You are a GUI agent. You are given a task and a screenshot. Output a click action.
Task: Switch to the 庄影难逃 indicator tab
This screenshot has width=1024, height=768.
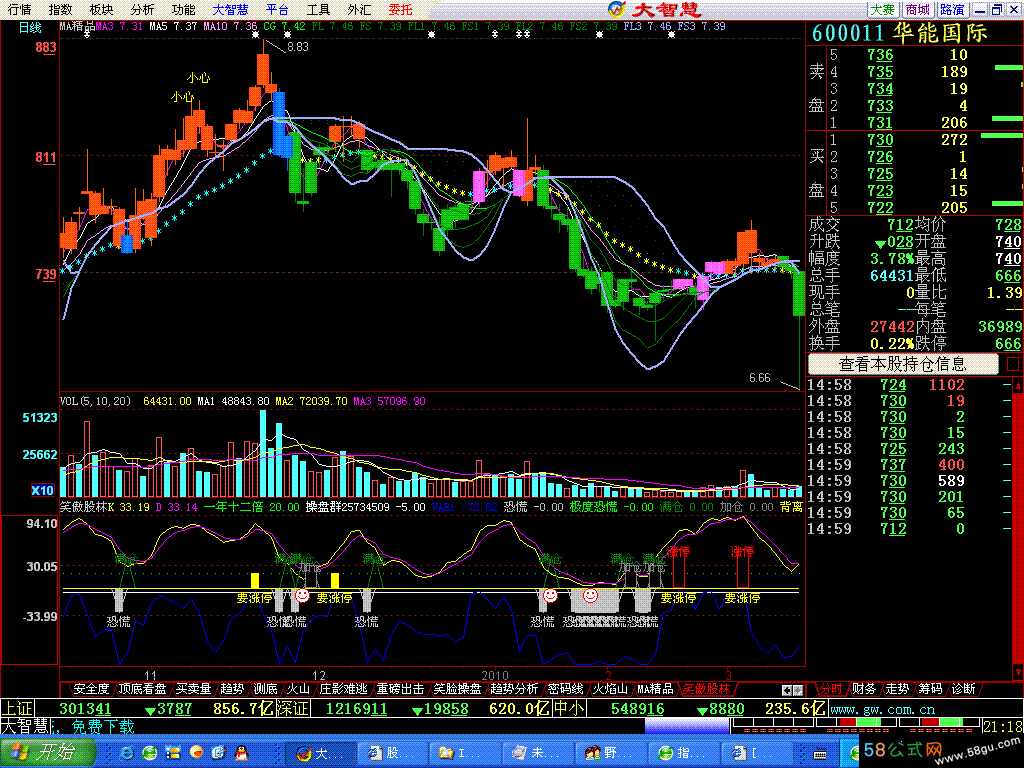344,689
